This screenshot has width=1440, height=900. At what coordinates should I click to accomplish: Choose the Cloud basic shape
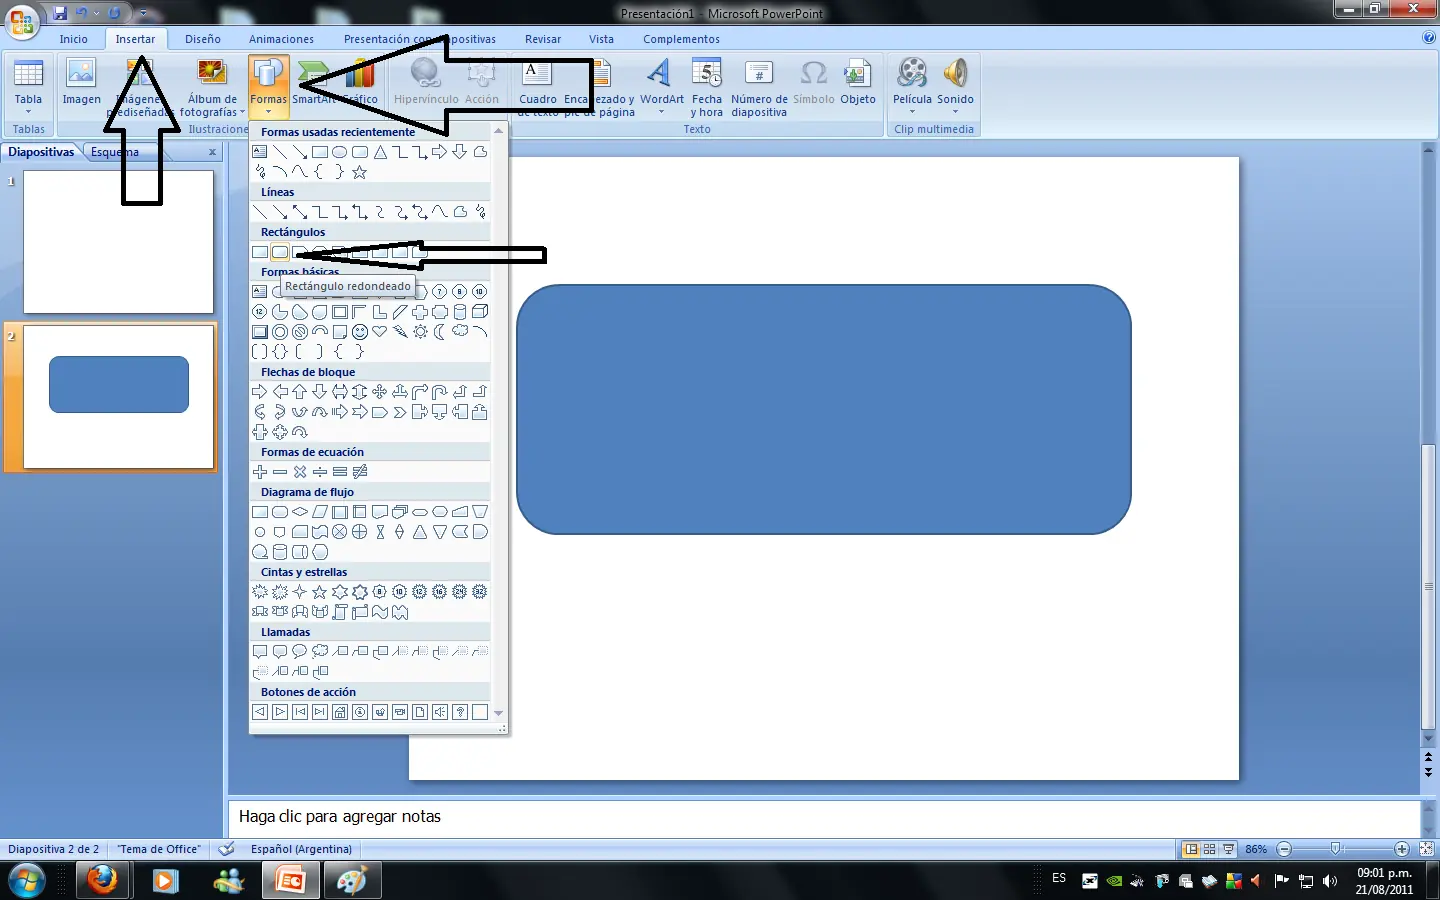coord(460,332)
